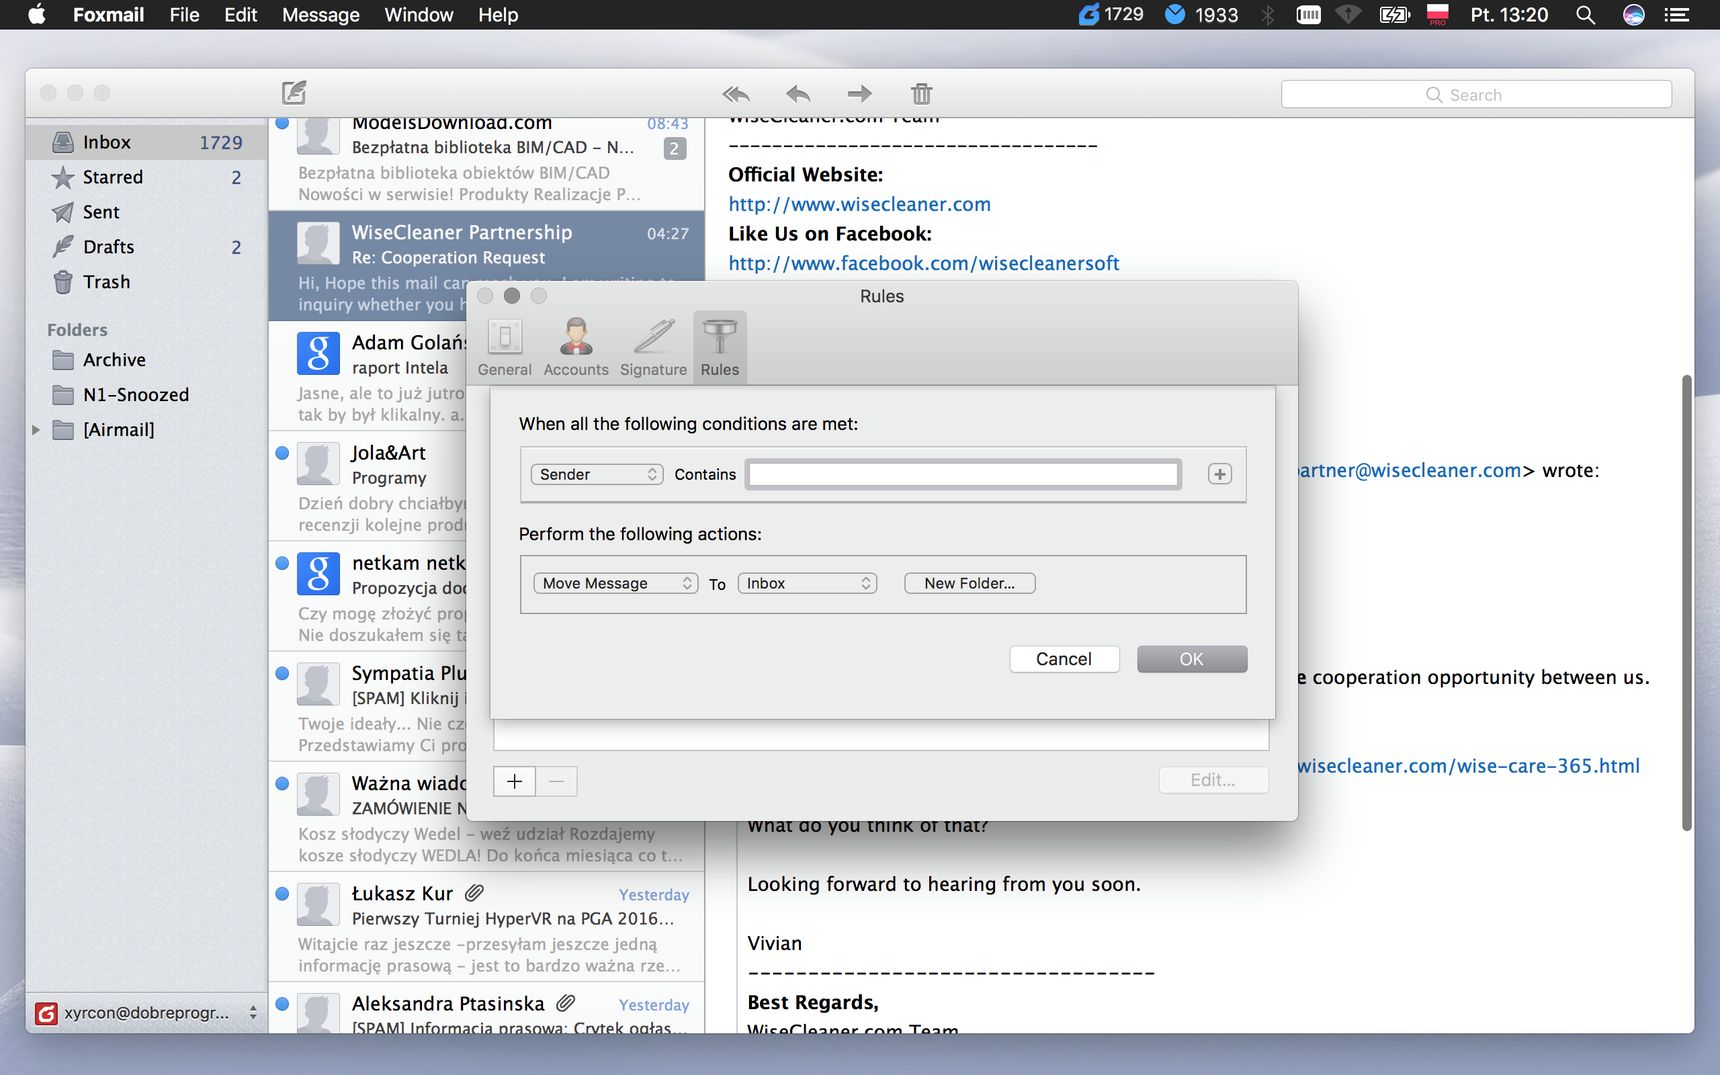Select the Adam Golań raport Intela email
Screen dimensions: 1720x1075
click(368, 376)
